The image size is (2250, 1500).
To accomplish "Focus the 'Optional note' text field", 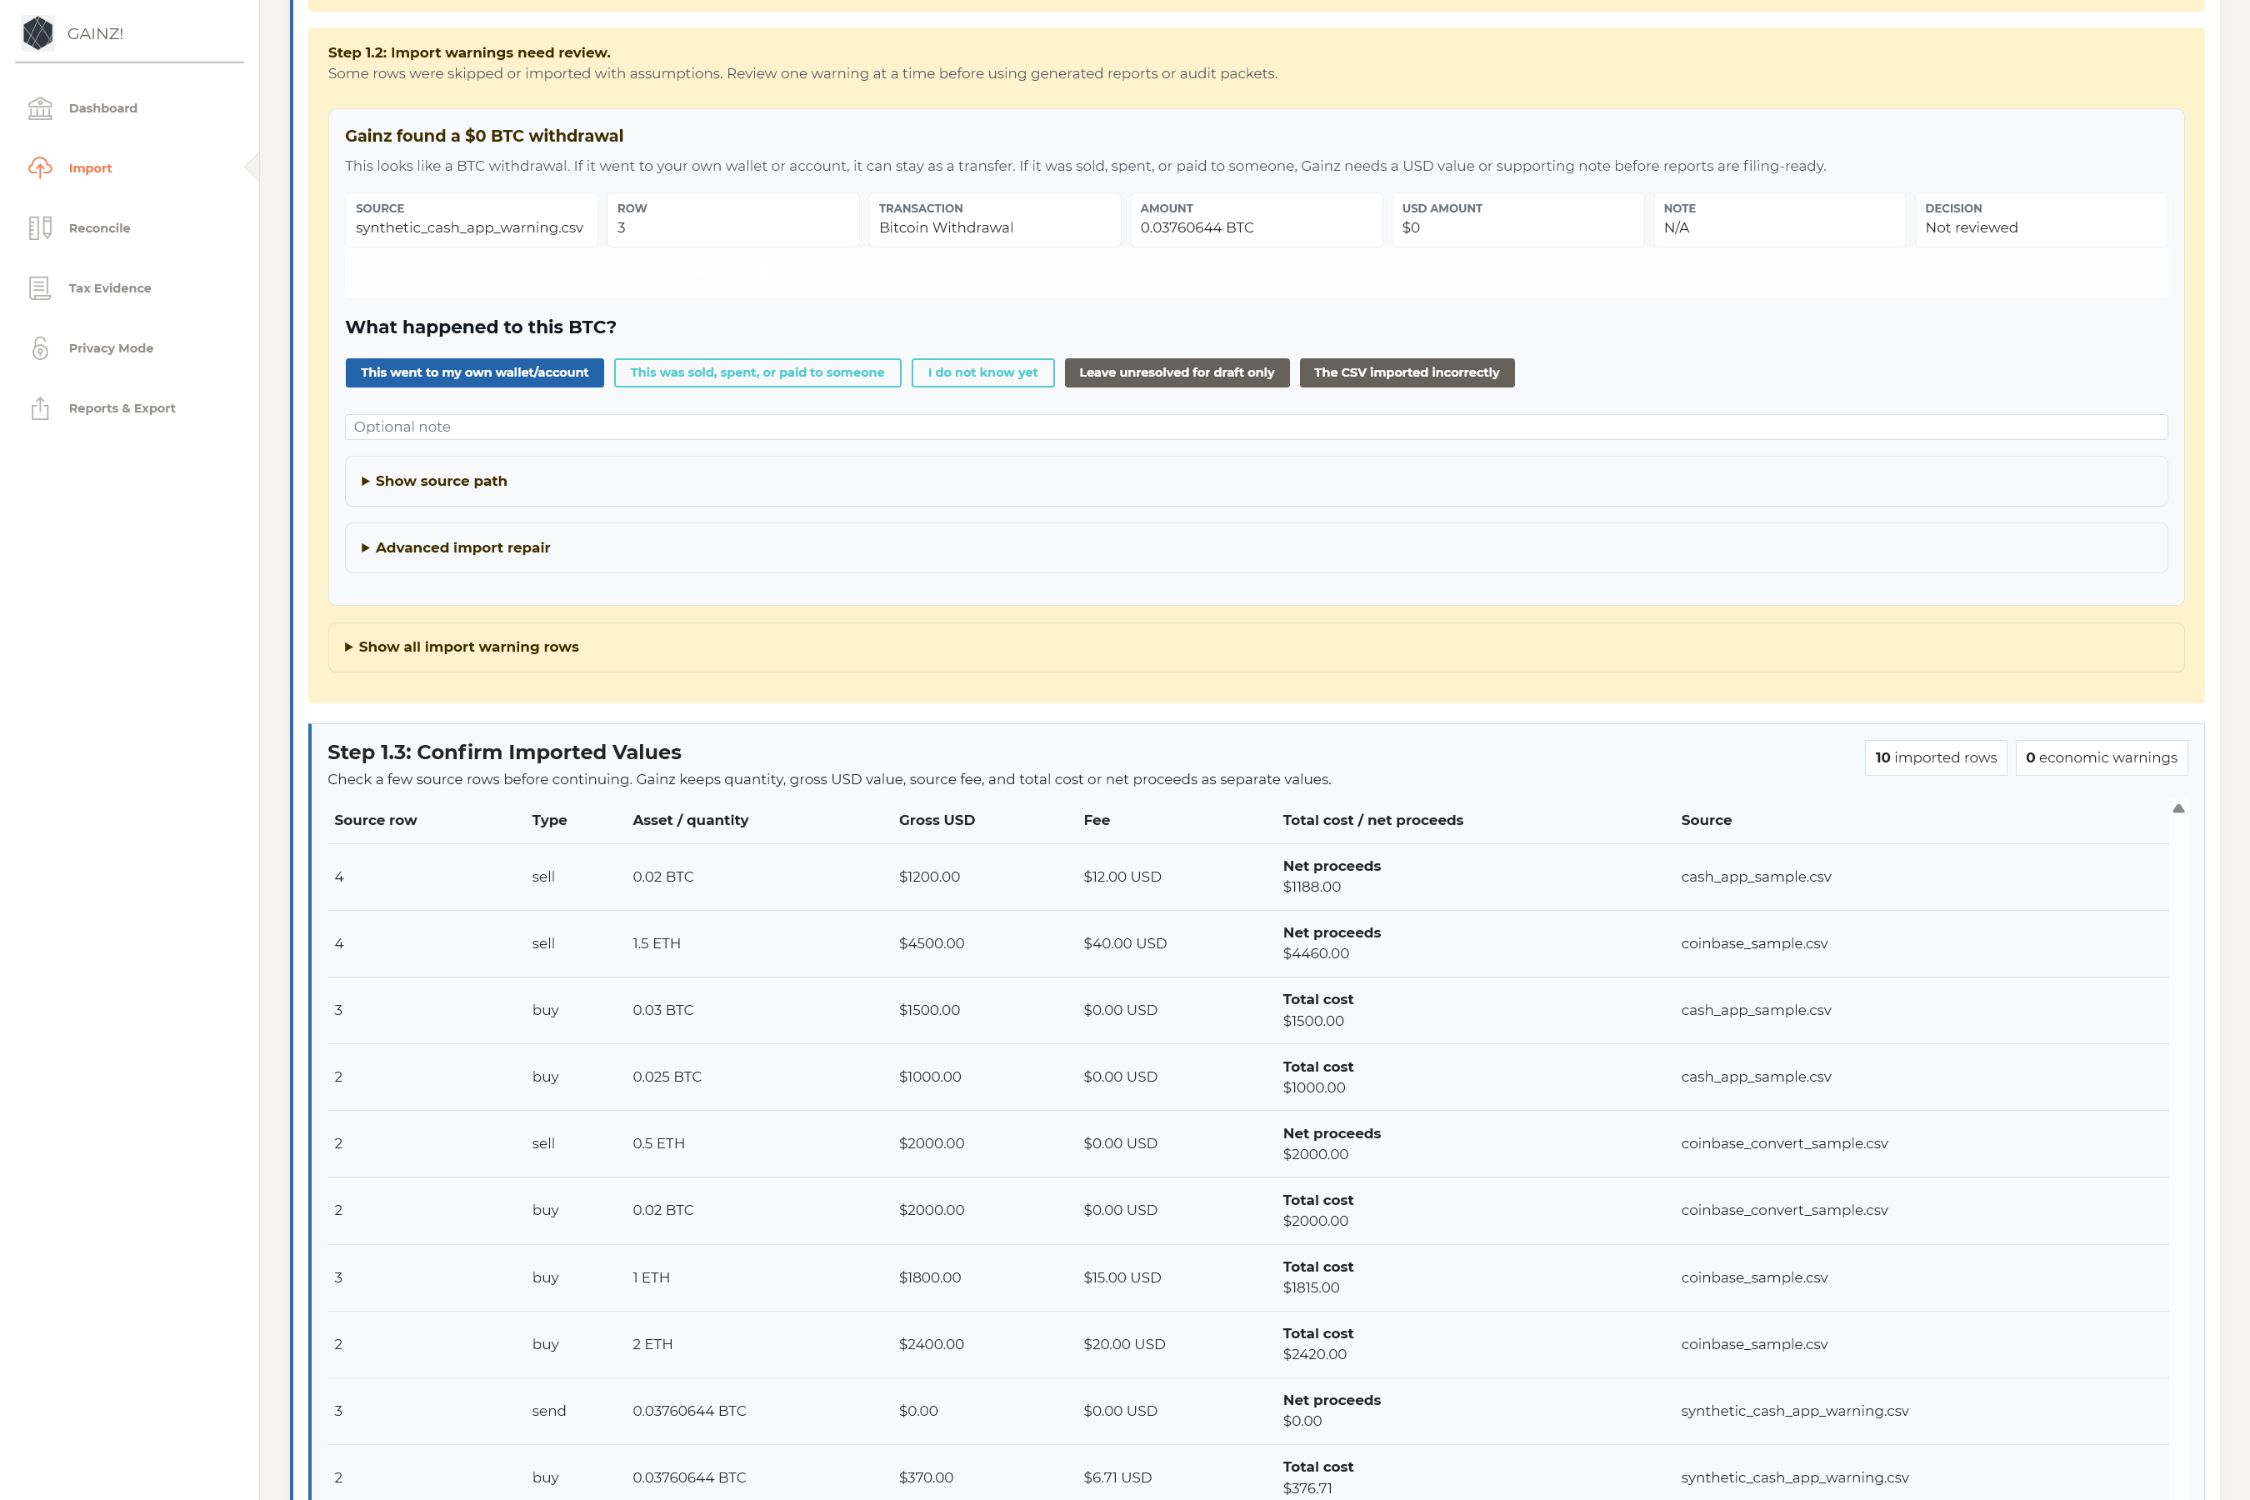I will coord(1256,427).
